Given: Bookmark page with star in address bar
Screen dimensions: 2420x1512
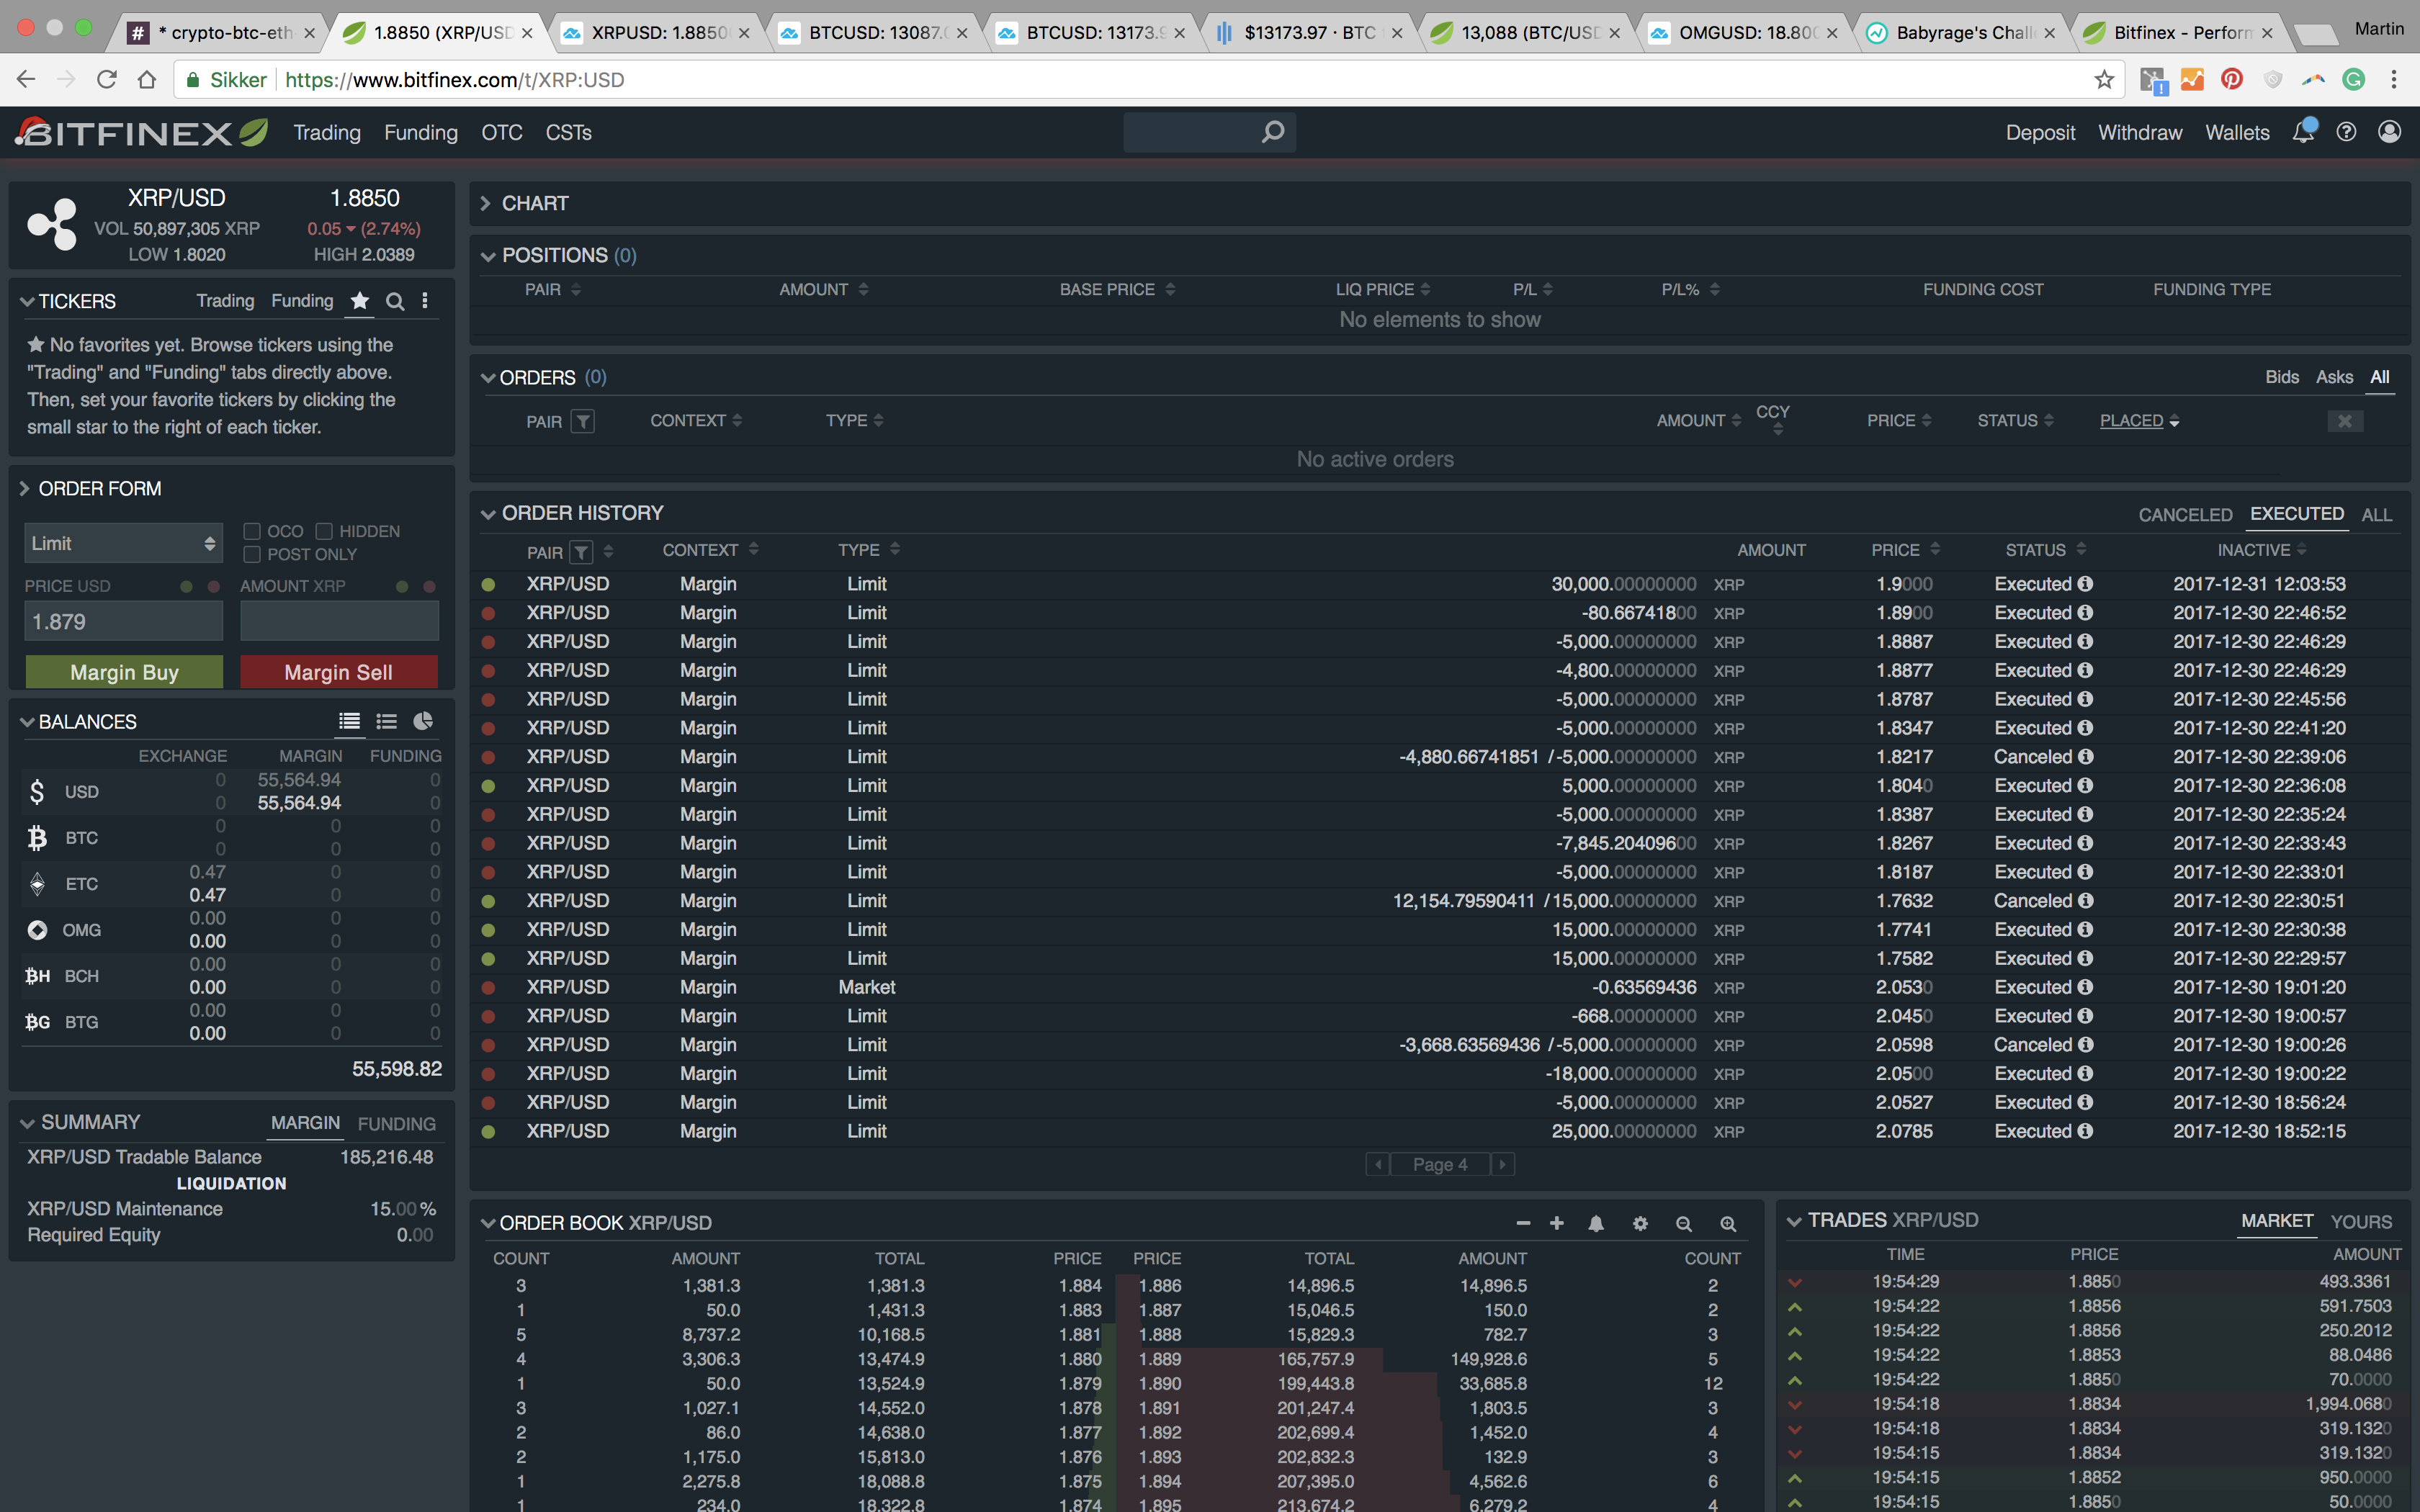Looking at the screenshot, I should coord(2105,80).
